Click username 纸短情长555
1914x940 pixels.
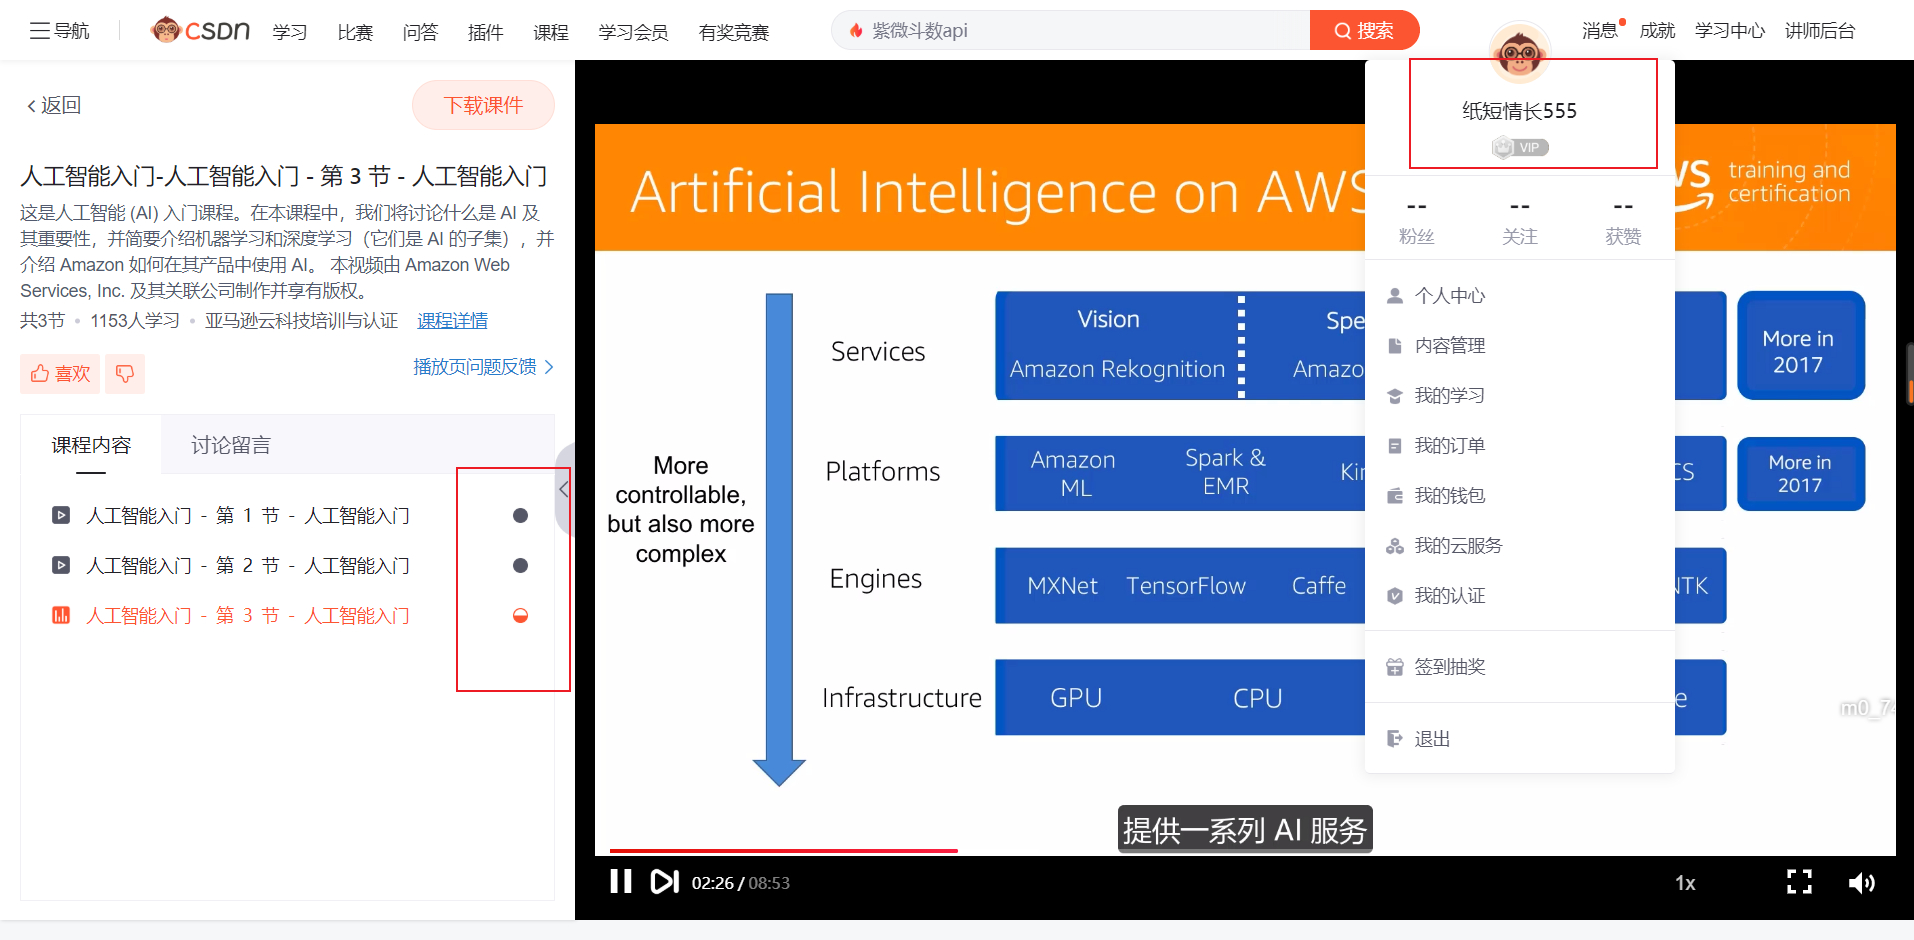(1519, 111)
